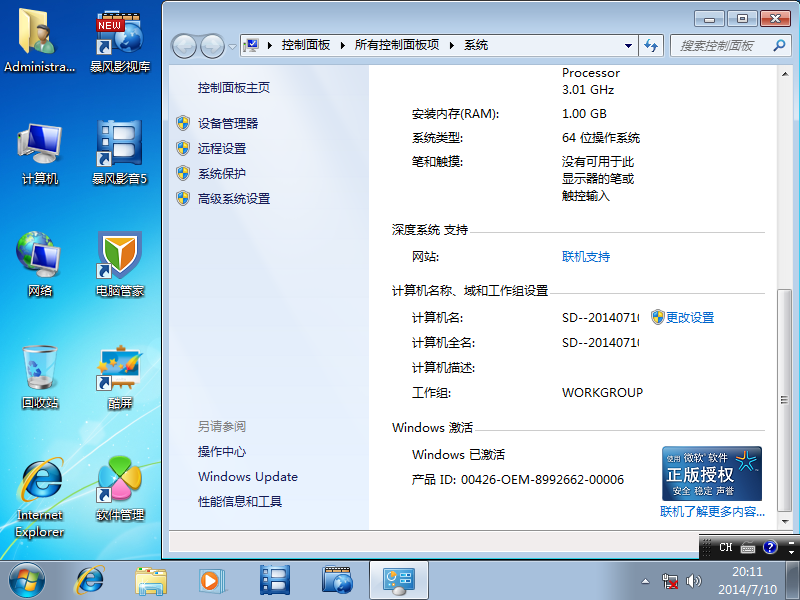Activate the Control Panel taskbar button
Screen dimensions: 800x600
tap(399, 581)
